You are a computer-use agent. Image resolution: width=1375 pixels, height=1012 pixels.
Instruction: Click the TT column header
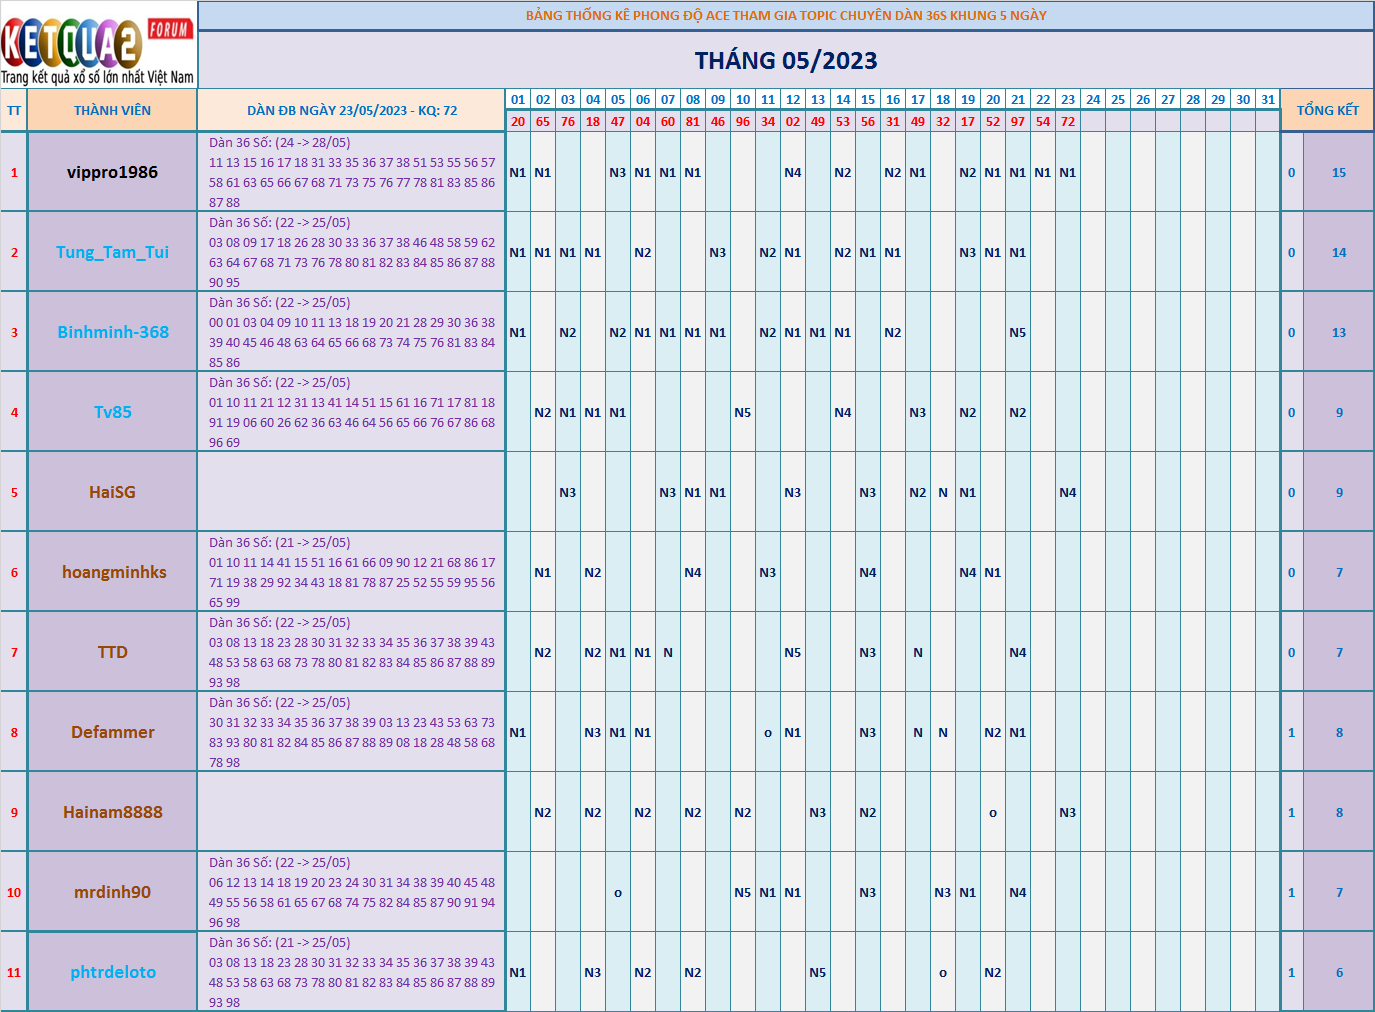coord(14,111)
